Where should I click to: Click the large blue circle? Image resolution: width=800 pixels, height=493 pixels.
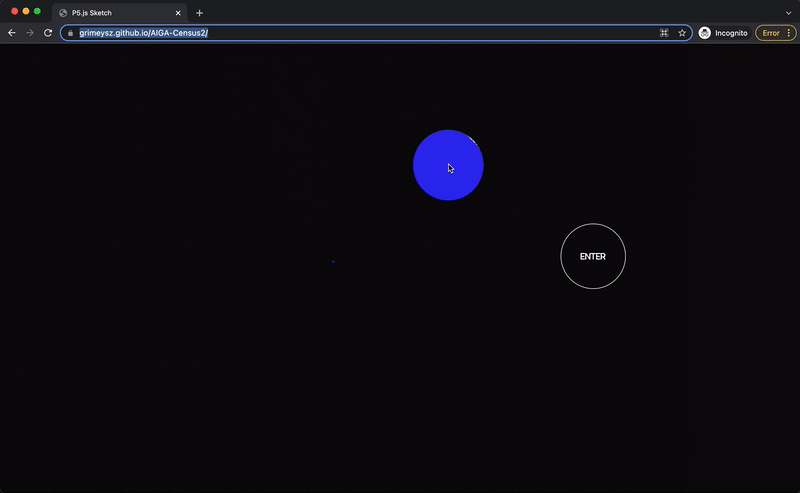[x=448, y=165]
